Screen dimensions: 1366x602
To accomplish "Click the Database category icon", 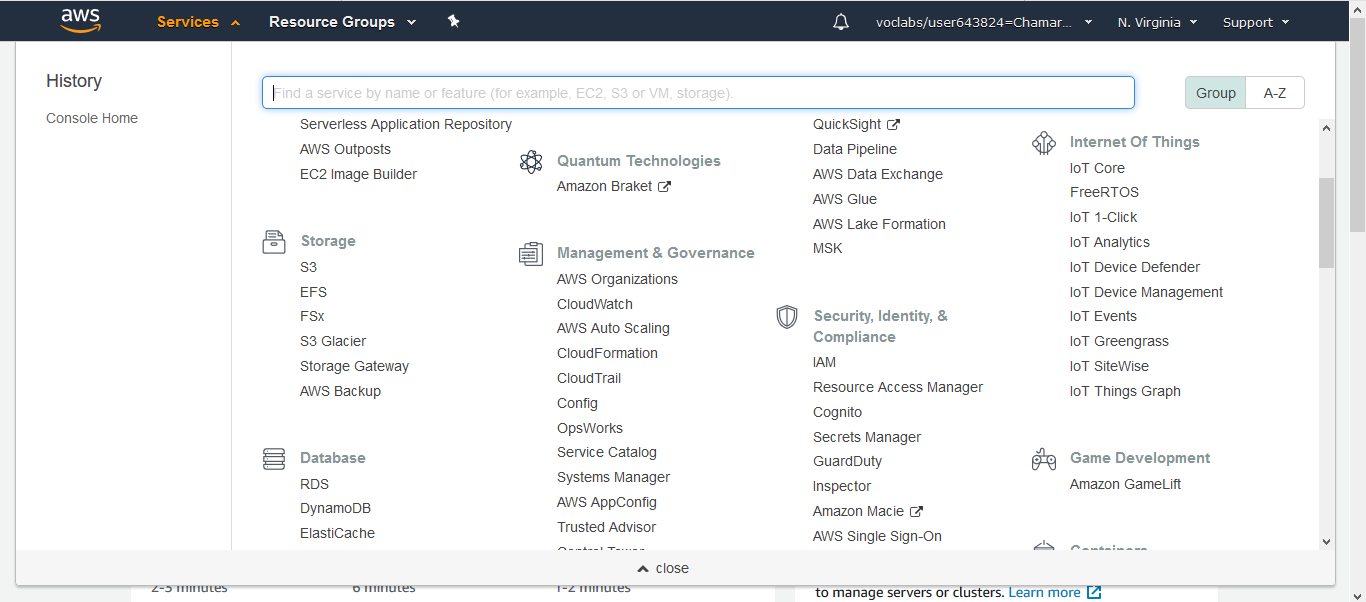I will [274, 458].
